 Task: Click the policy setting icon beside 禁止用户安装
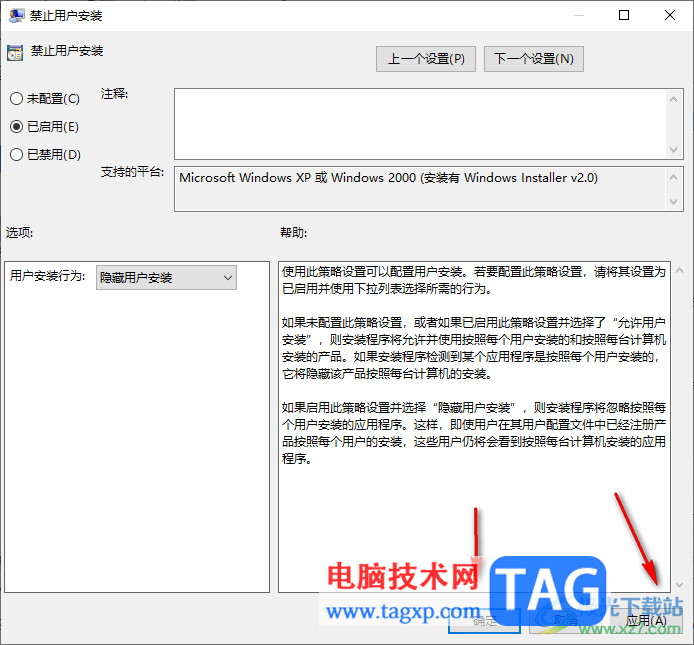pyautogui.click(x=15, y=53)
